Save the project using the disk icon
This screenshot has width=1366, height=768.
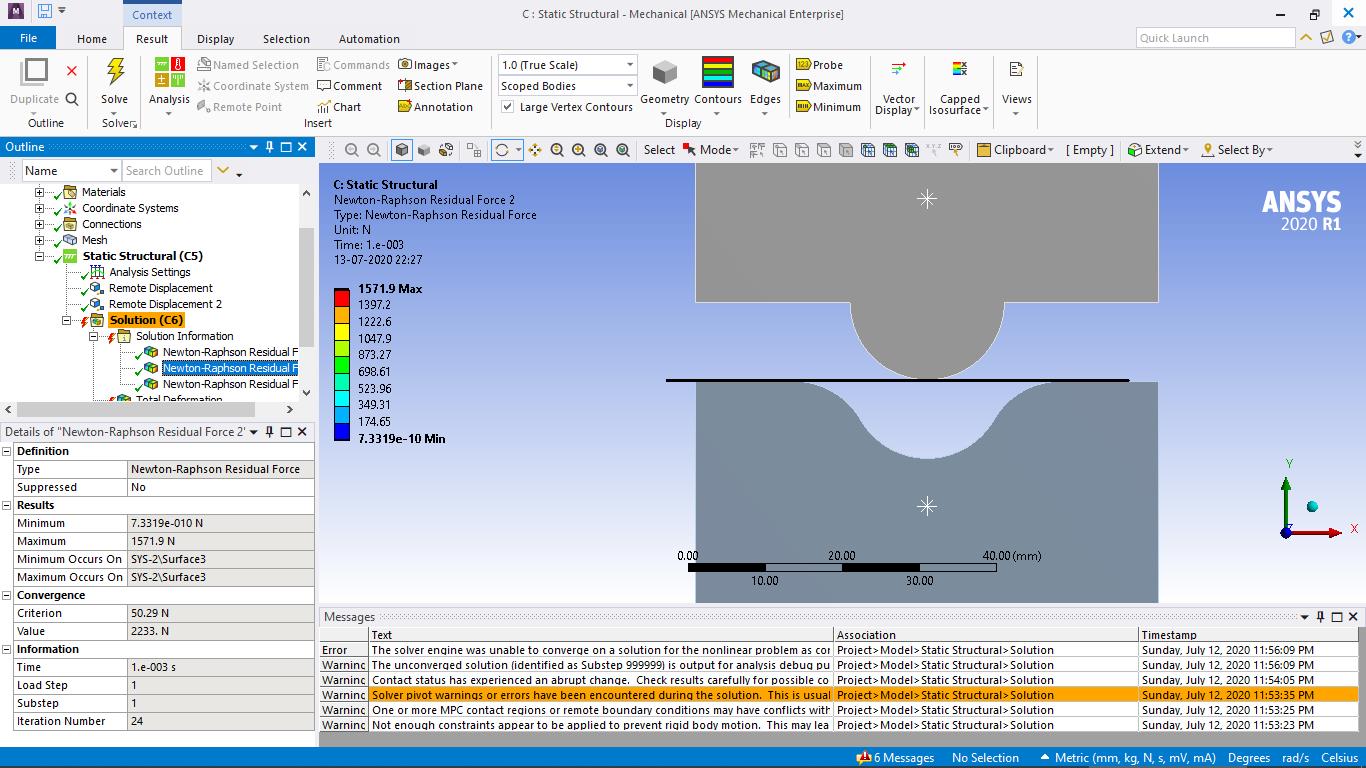click(x=44, y=12)
